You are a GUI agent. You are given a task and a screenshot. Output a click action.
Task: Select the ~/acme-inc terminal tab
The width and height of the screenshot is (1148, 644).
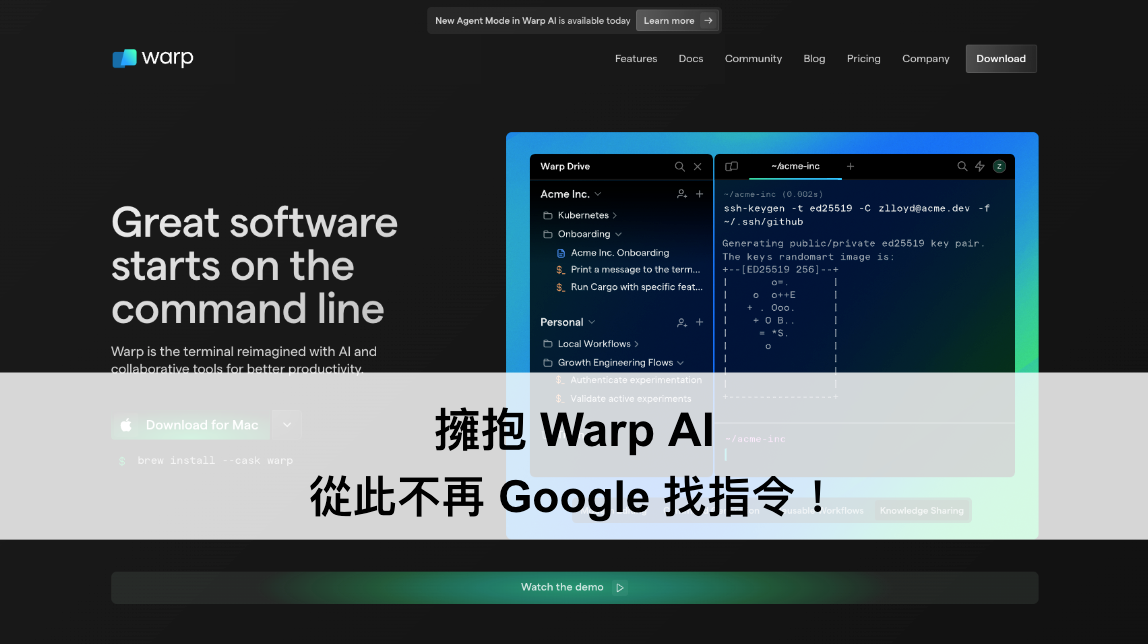797,166
